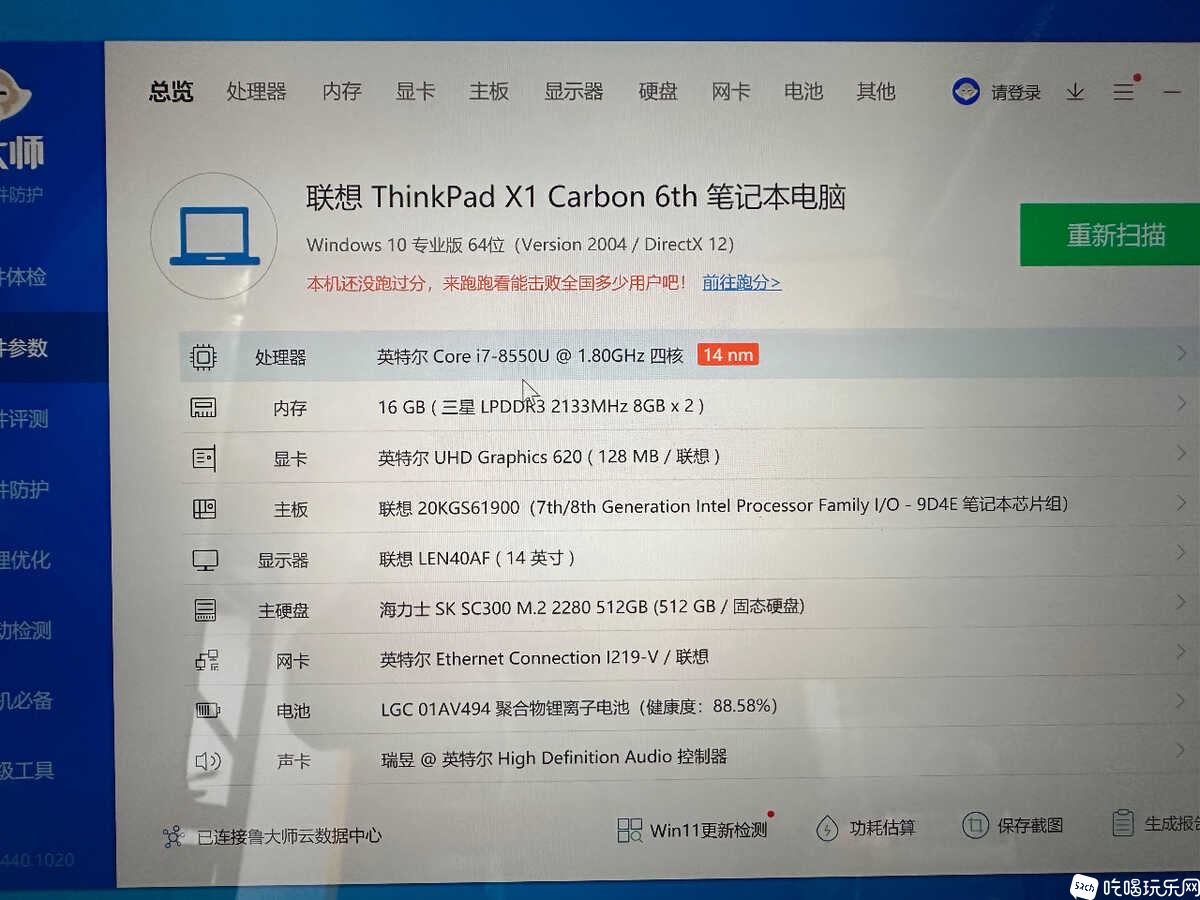The image size is (1200, 900).
Task: Select the 主板 tab
Action: [x=489, y=92]
